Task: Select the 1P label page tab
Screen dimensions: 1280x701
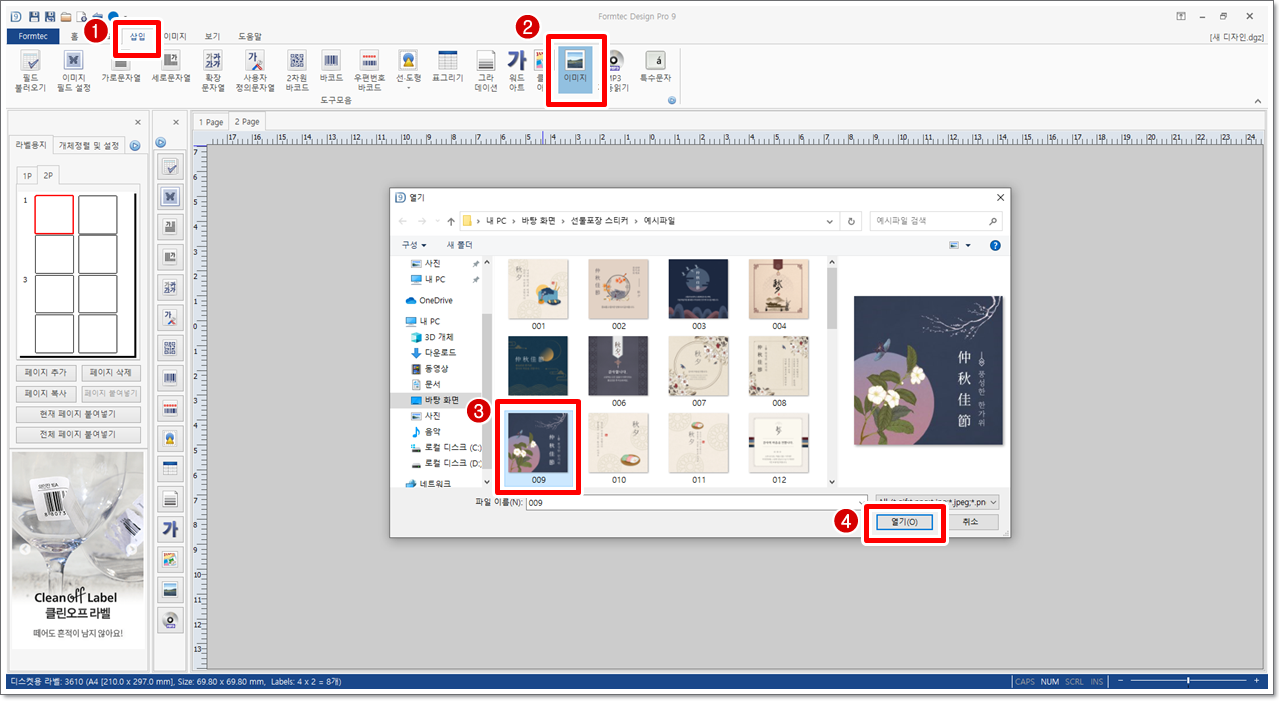Action: click(28, 175)
